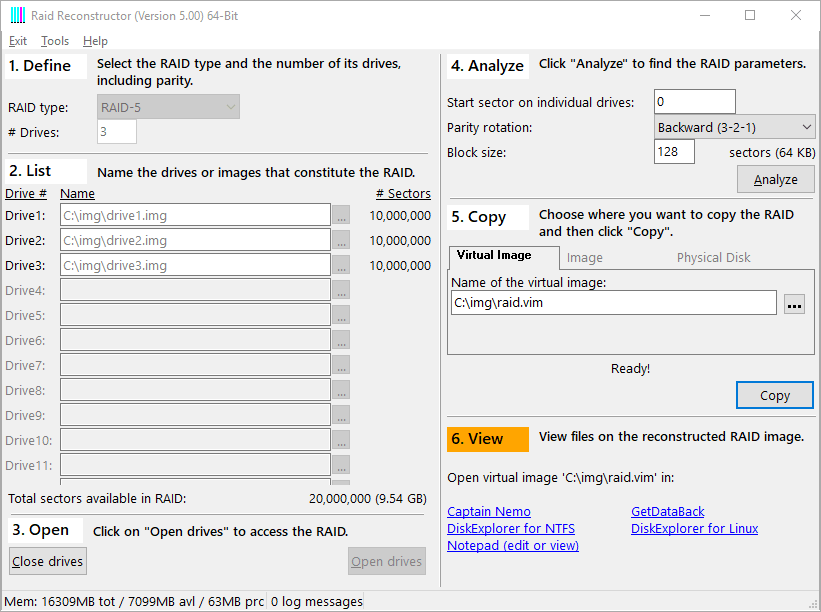
Task: Click the Block size input field
Action: click(680, 152)
